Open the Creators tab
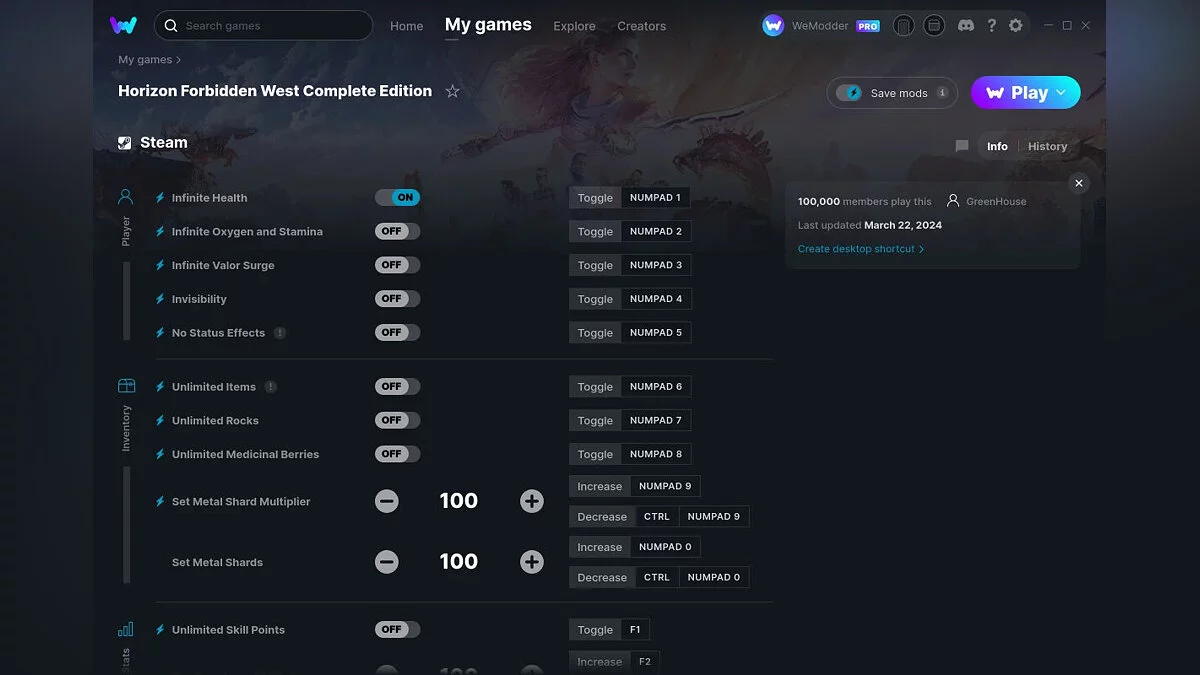The height and width of the screenshot is (675, 1200). tap(641, 26)
